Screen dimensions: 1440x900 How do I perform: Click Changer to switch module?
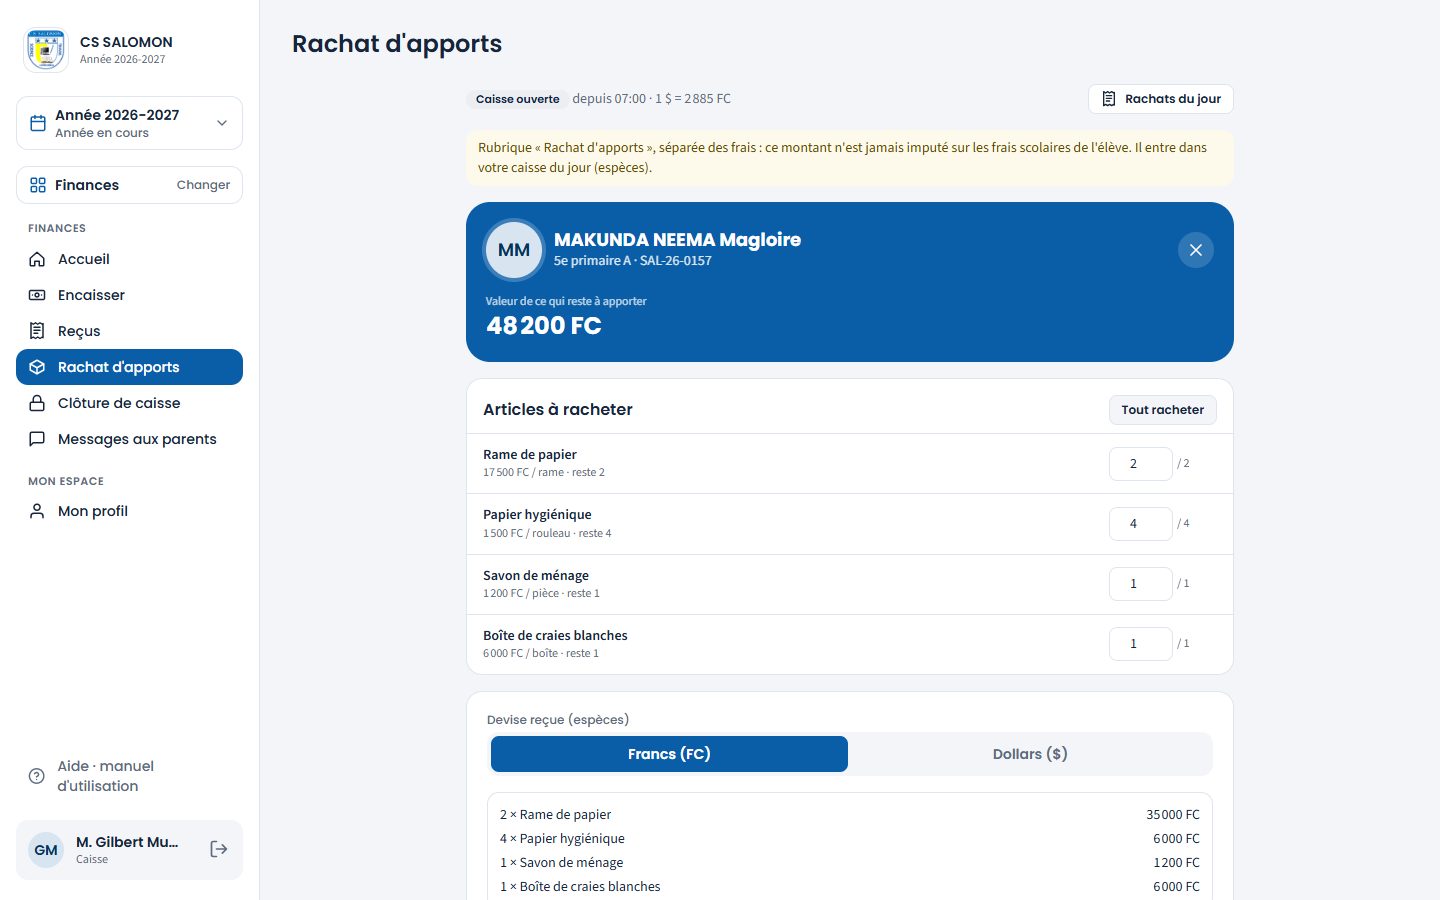[x=203, y=185]
